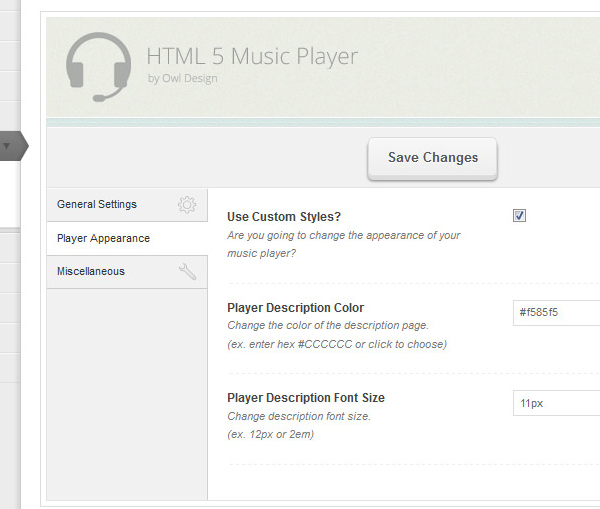Click the Player Description Color hex field
The image size is (600, 509).
[556, 313]
